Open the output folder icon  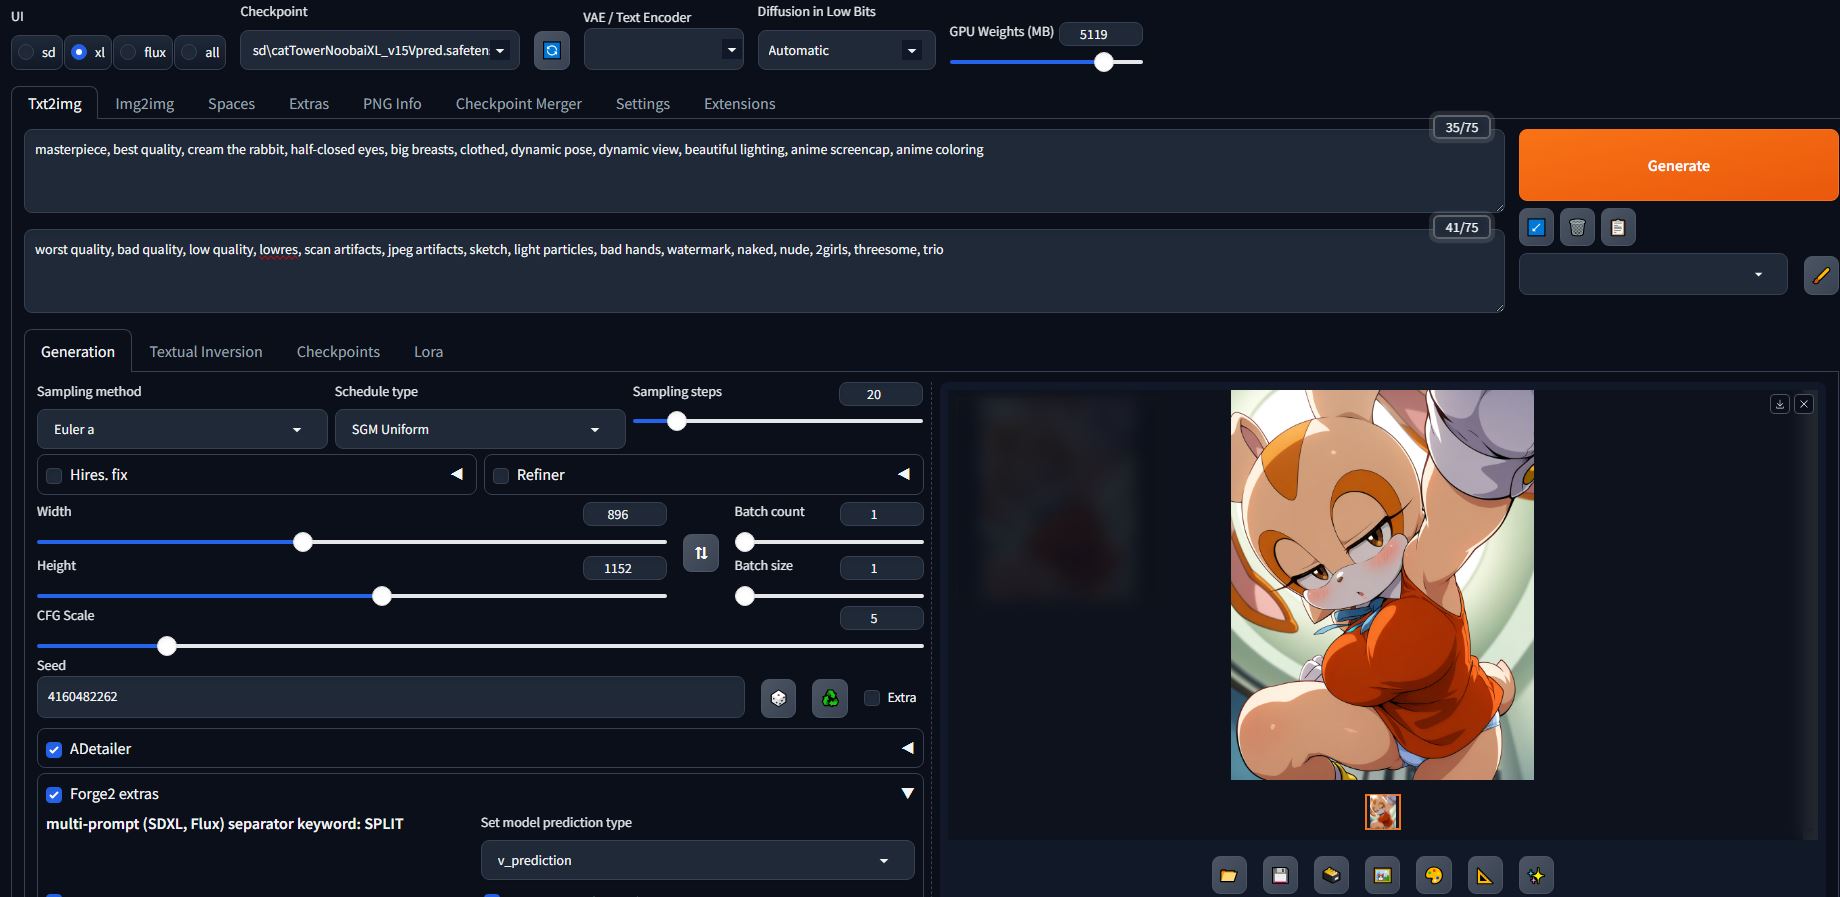coord(1229,876)
